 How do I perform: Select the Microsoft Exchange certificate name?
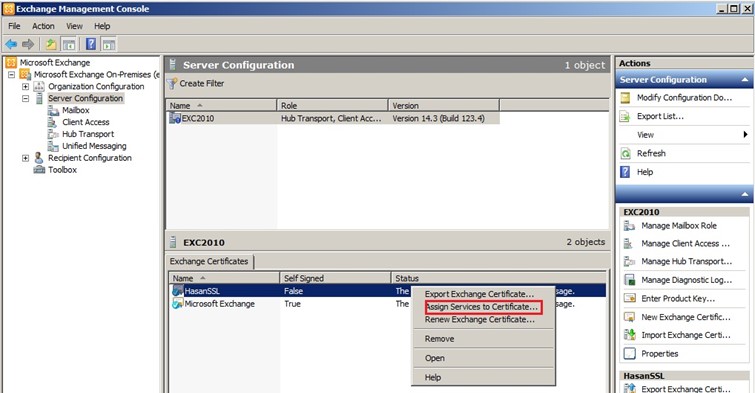[x=220, y=304]
